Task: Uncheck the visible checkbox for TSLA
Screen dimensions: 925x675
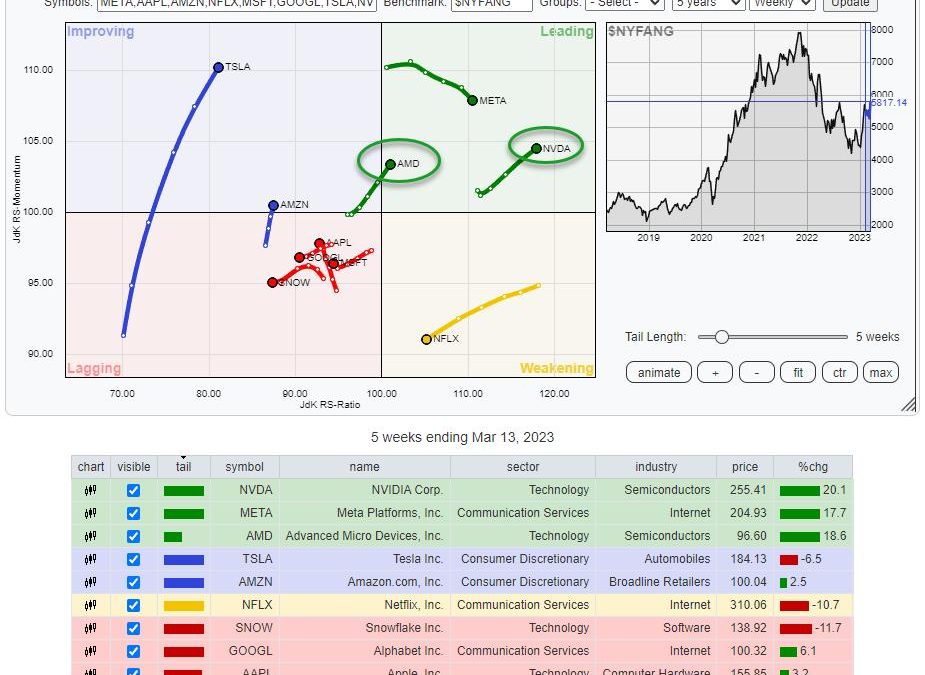Action: (133, 559)
